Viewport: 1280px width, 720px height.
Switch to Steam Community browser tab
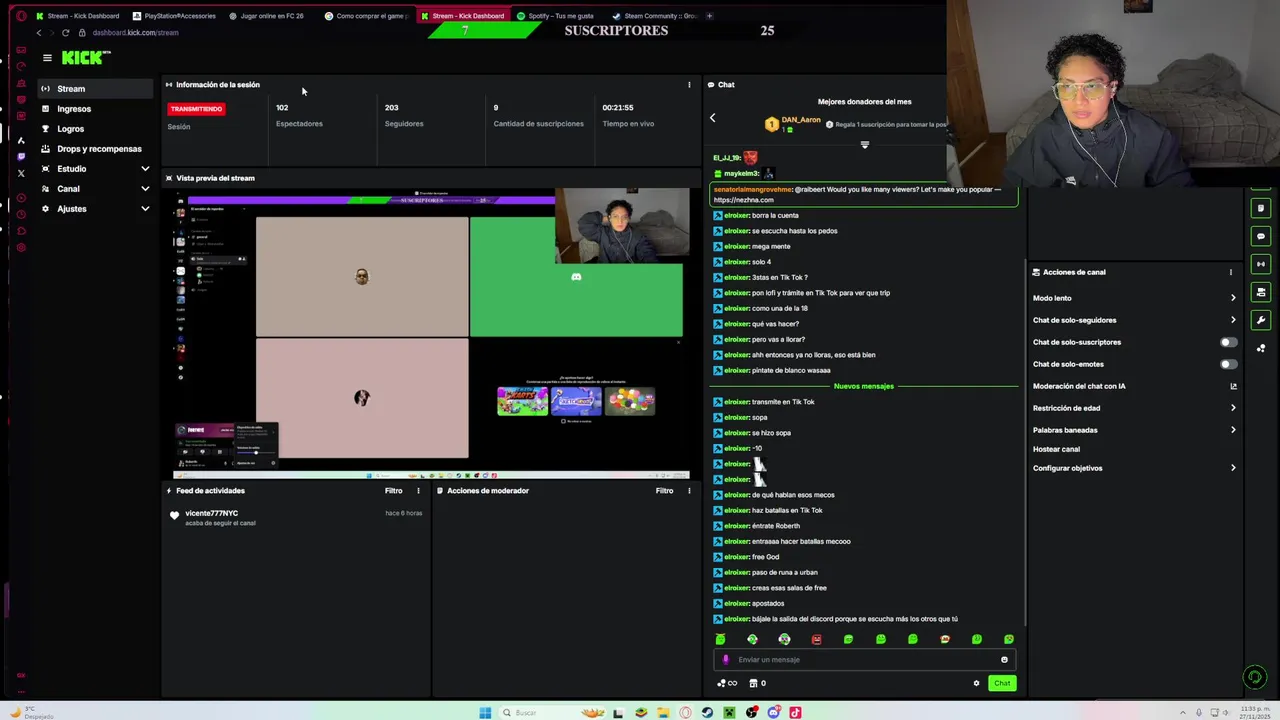[654, 16]
